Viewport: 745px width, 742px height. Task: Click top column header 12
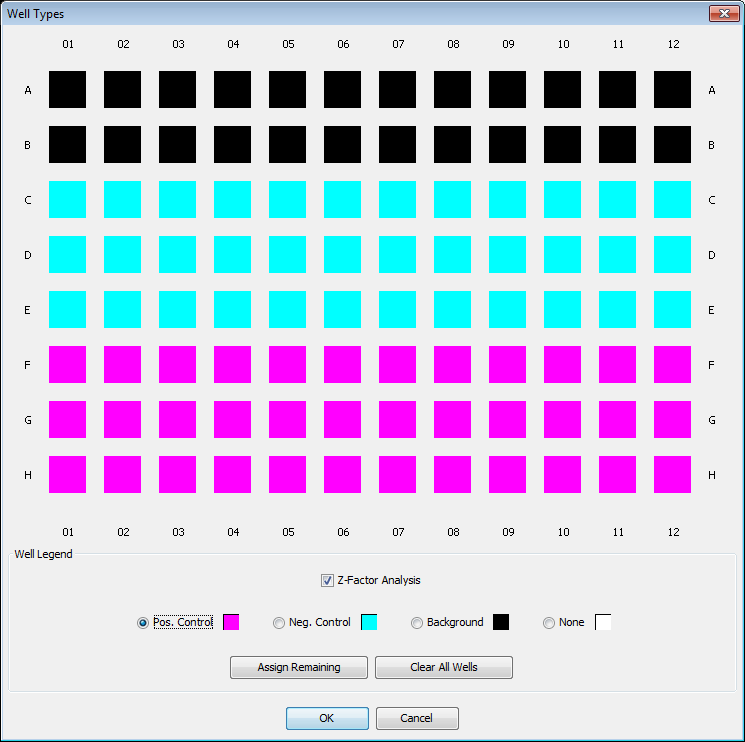click(673, 44)
